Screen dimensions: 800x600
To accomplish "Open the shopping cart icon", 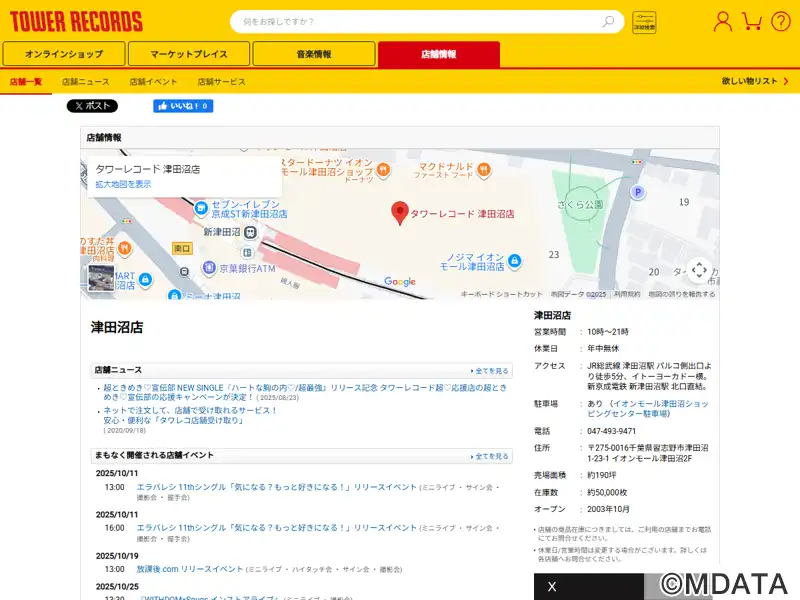I will [x=752, y=22].
